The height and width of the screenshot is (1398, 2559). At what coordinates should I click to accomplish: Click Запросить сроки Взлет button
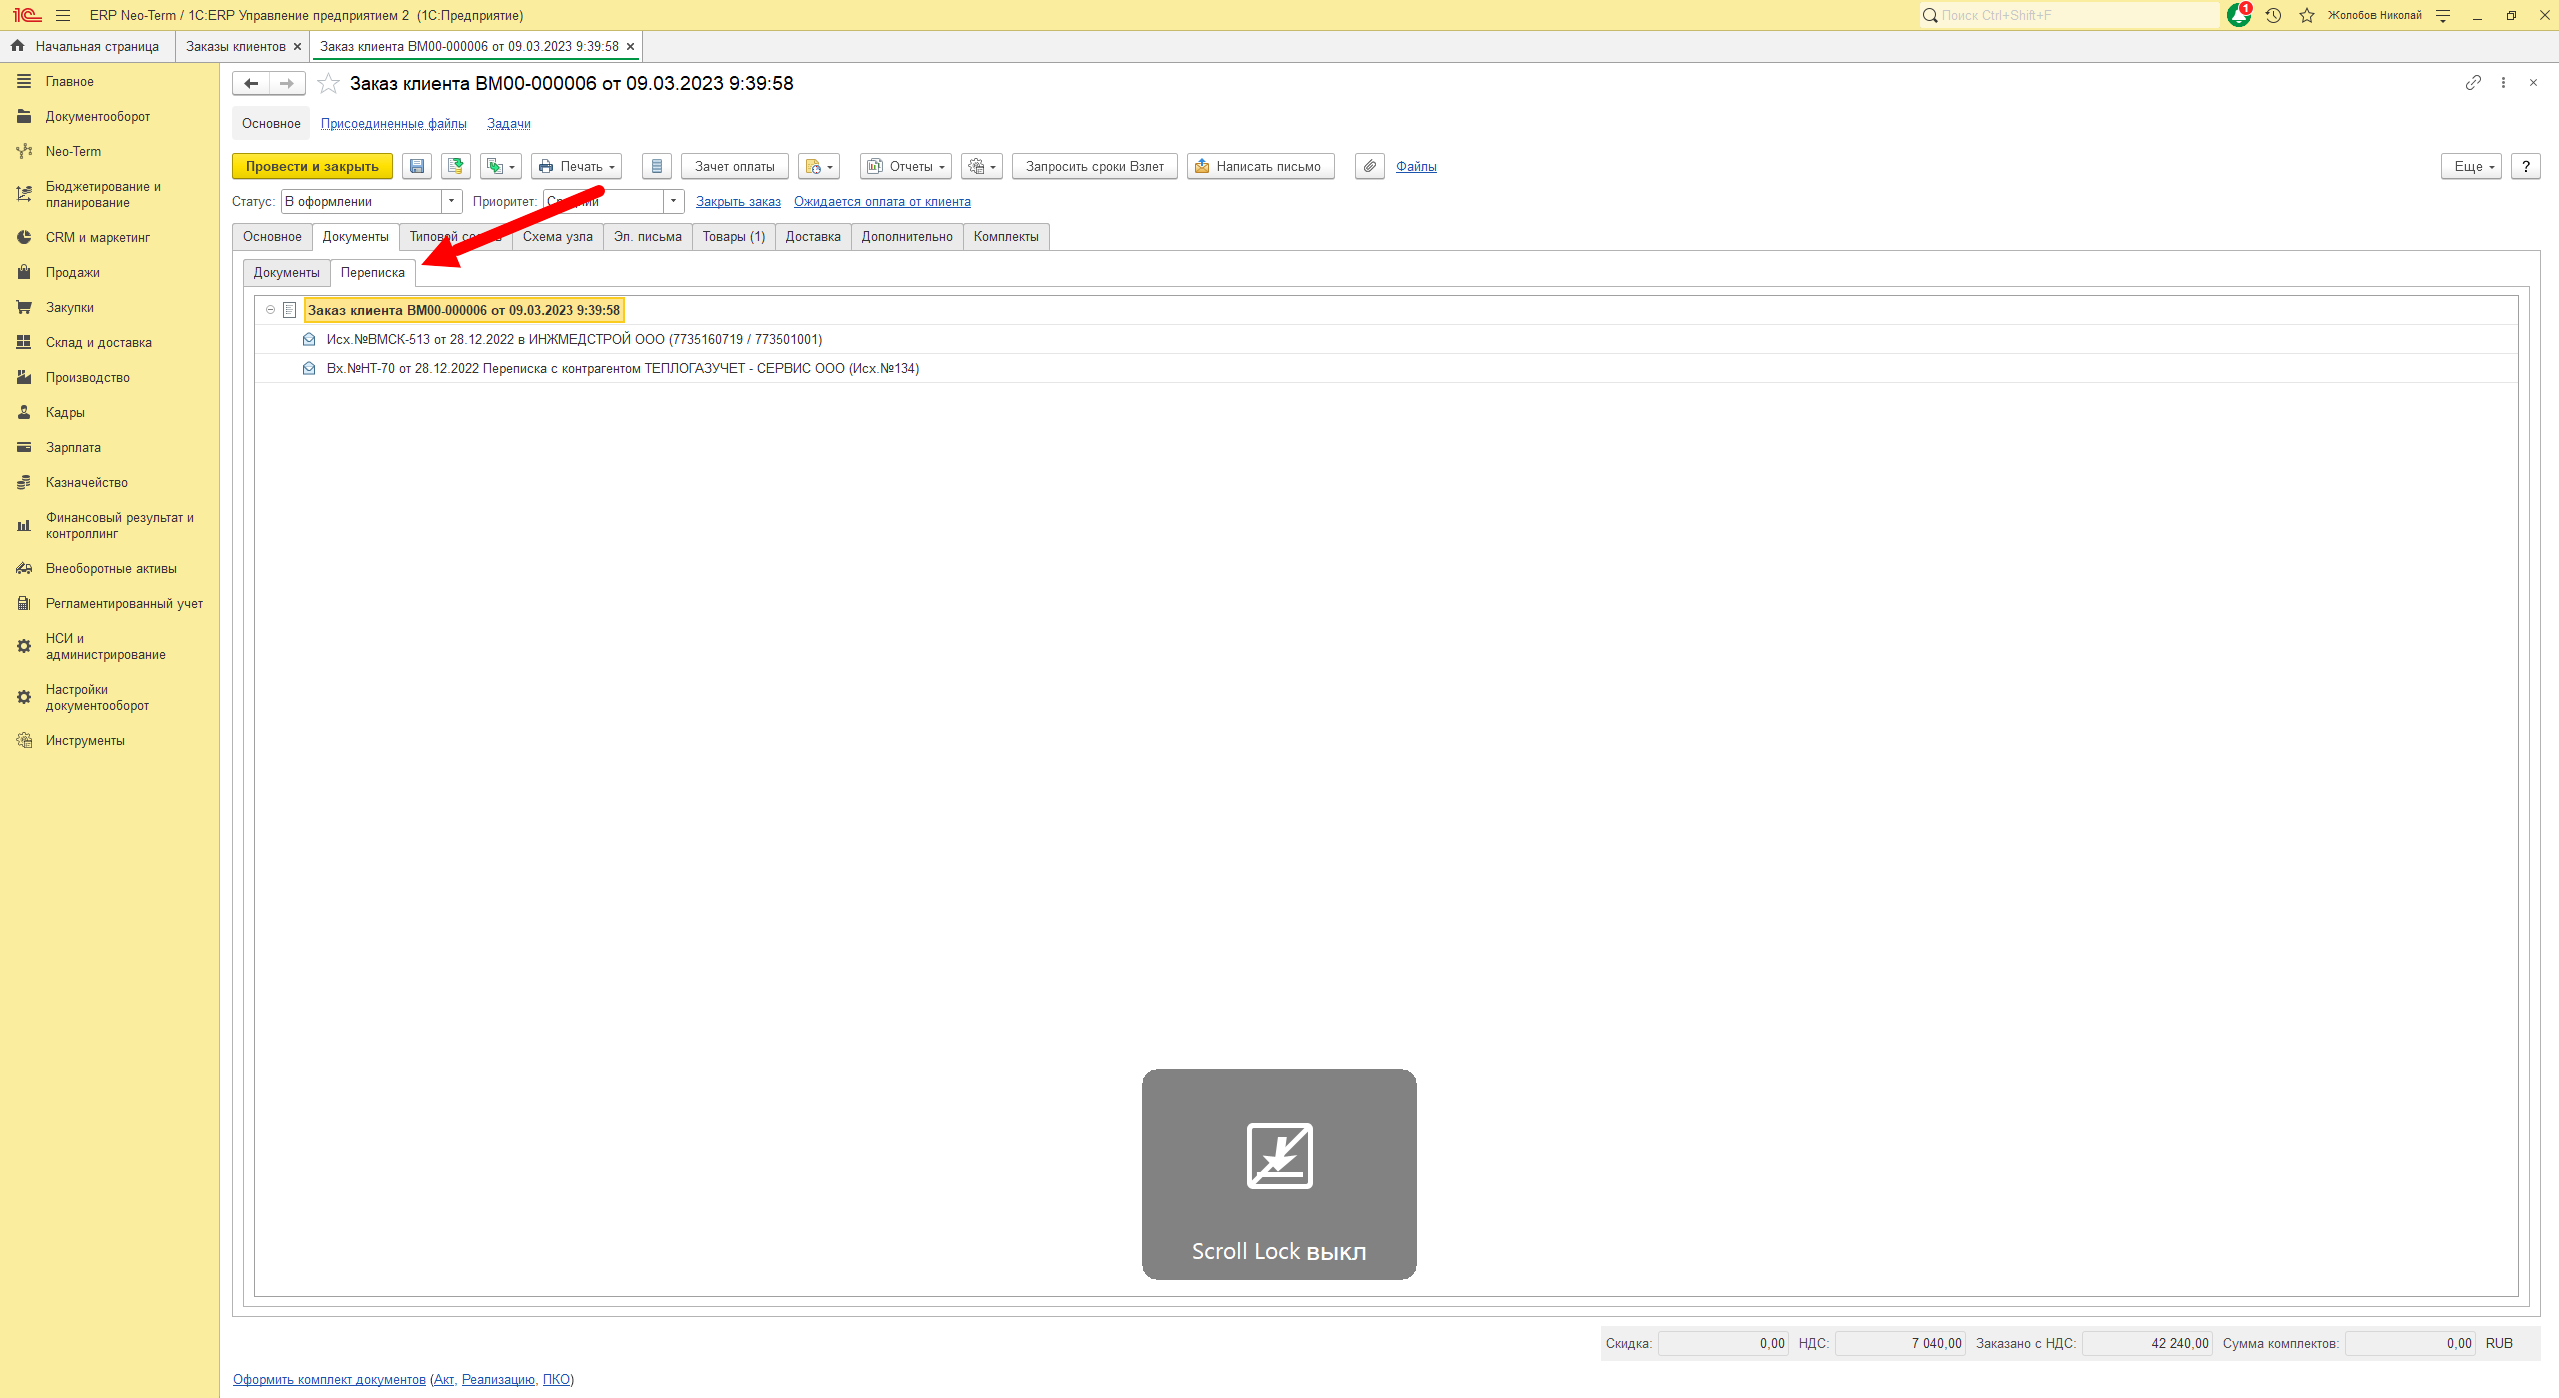tap(1095, 166)
